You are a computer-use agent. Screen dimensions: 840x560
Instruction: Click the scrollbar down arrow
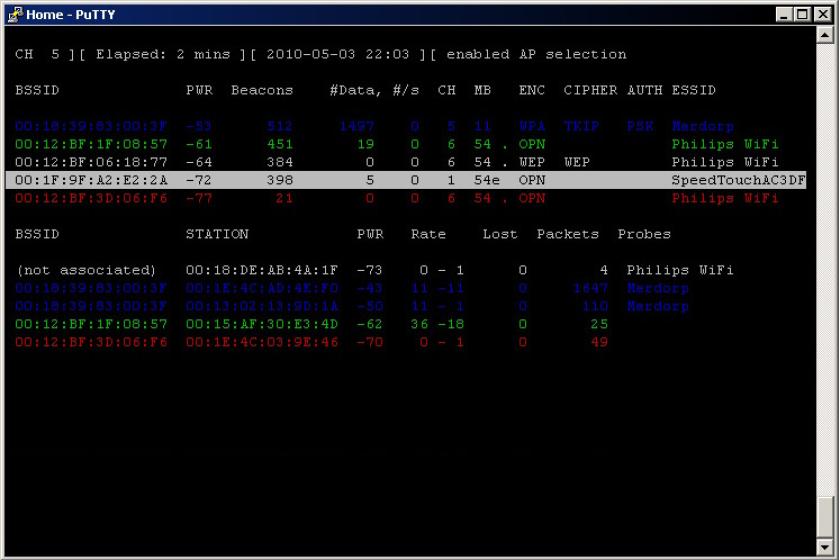pos(825,548)
